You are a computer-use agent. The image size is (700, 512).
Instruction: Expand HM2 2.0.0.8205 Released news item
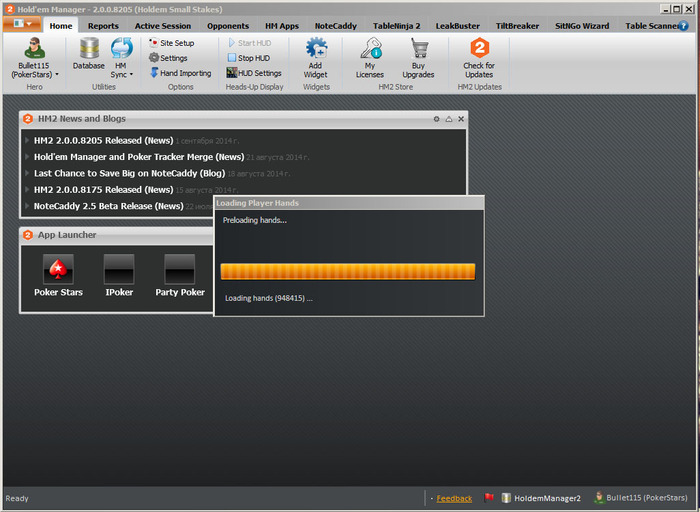pos(27,140)
